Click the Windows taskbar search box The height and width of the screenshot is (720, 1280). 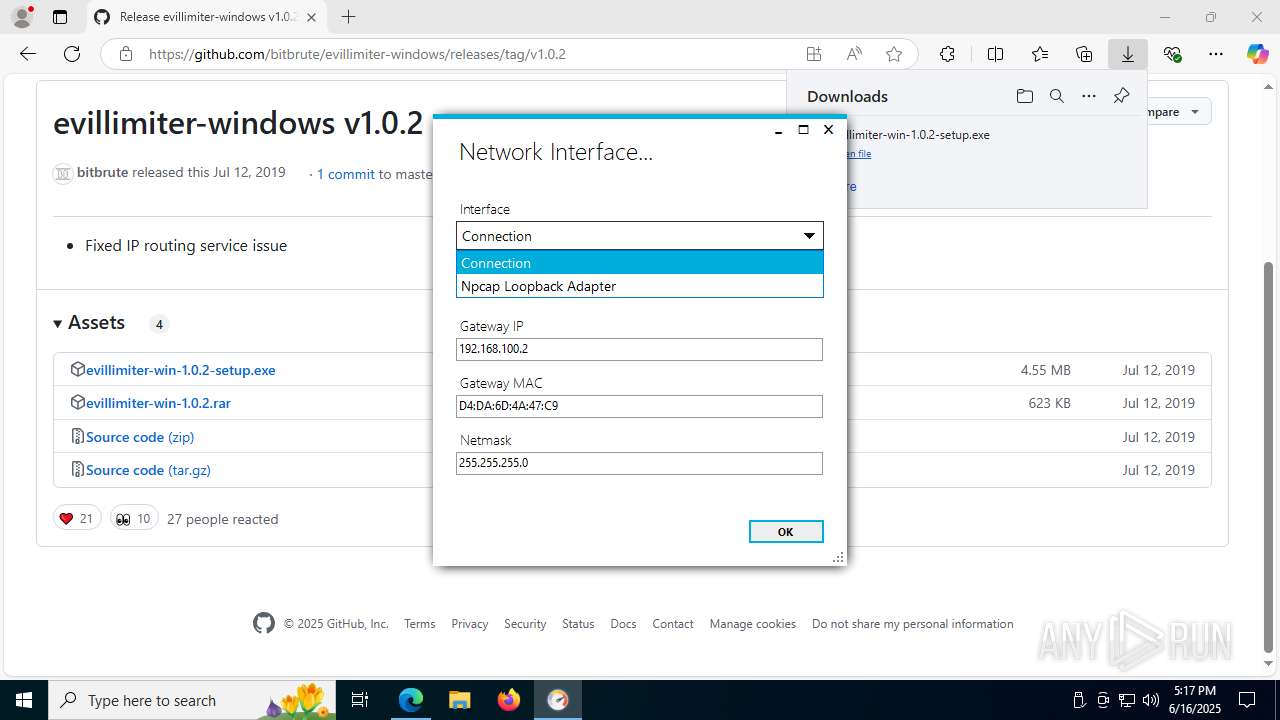(x=193, y=700)
